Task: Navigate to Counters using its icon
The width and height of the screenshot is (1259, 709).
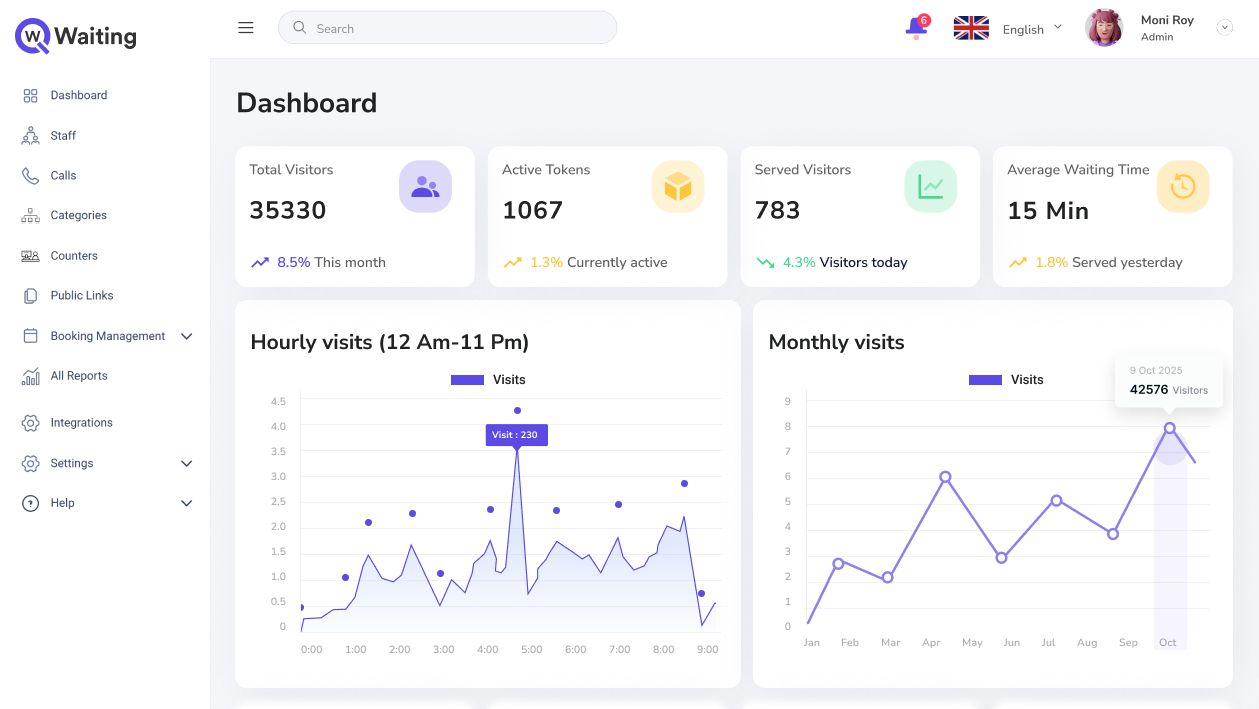Action: [30, 255]
